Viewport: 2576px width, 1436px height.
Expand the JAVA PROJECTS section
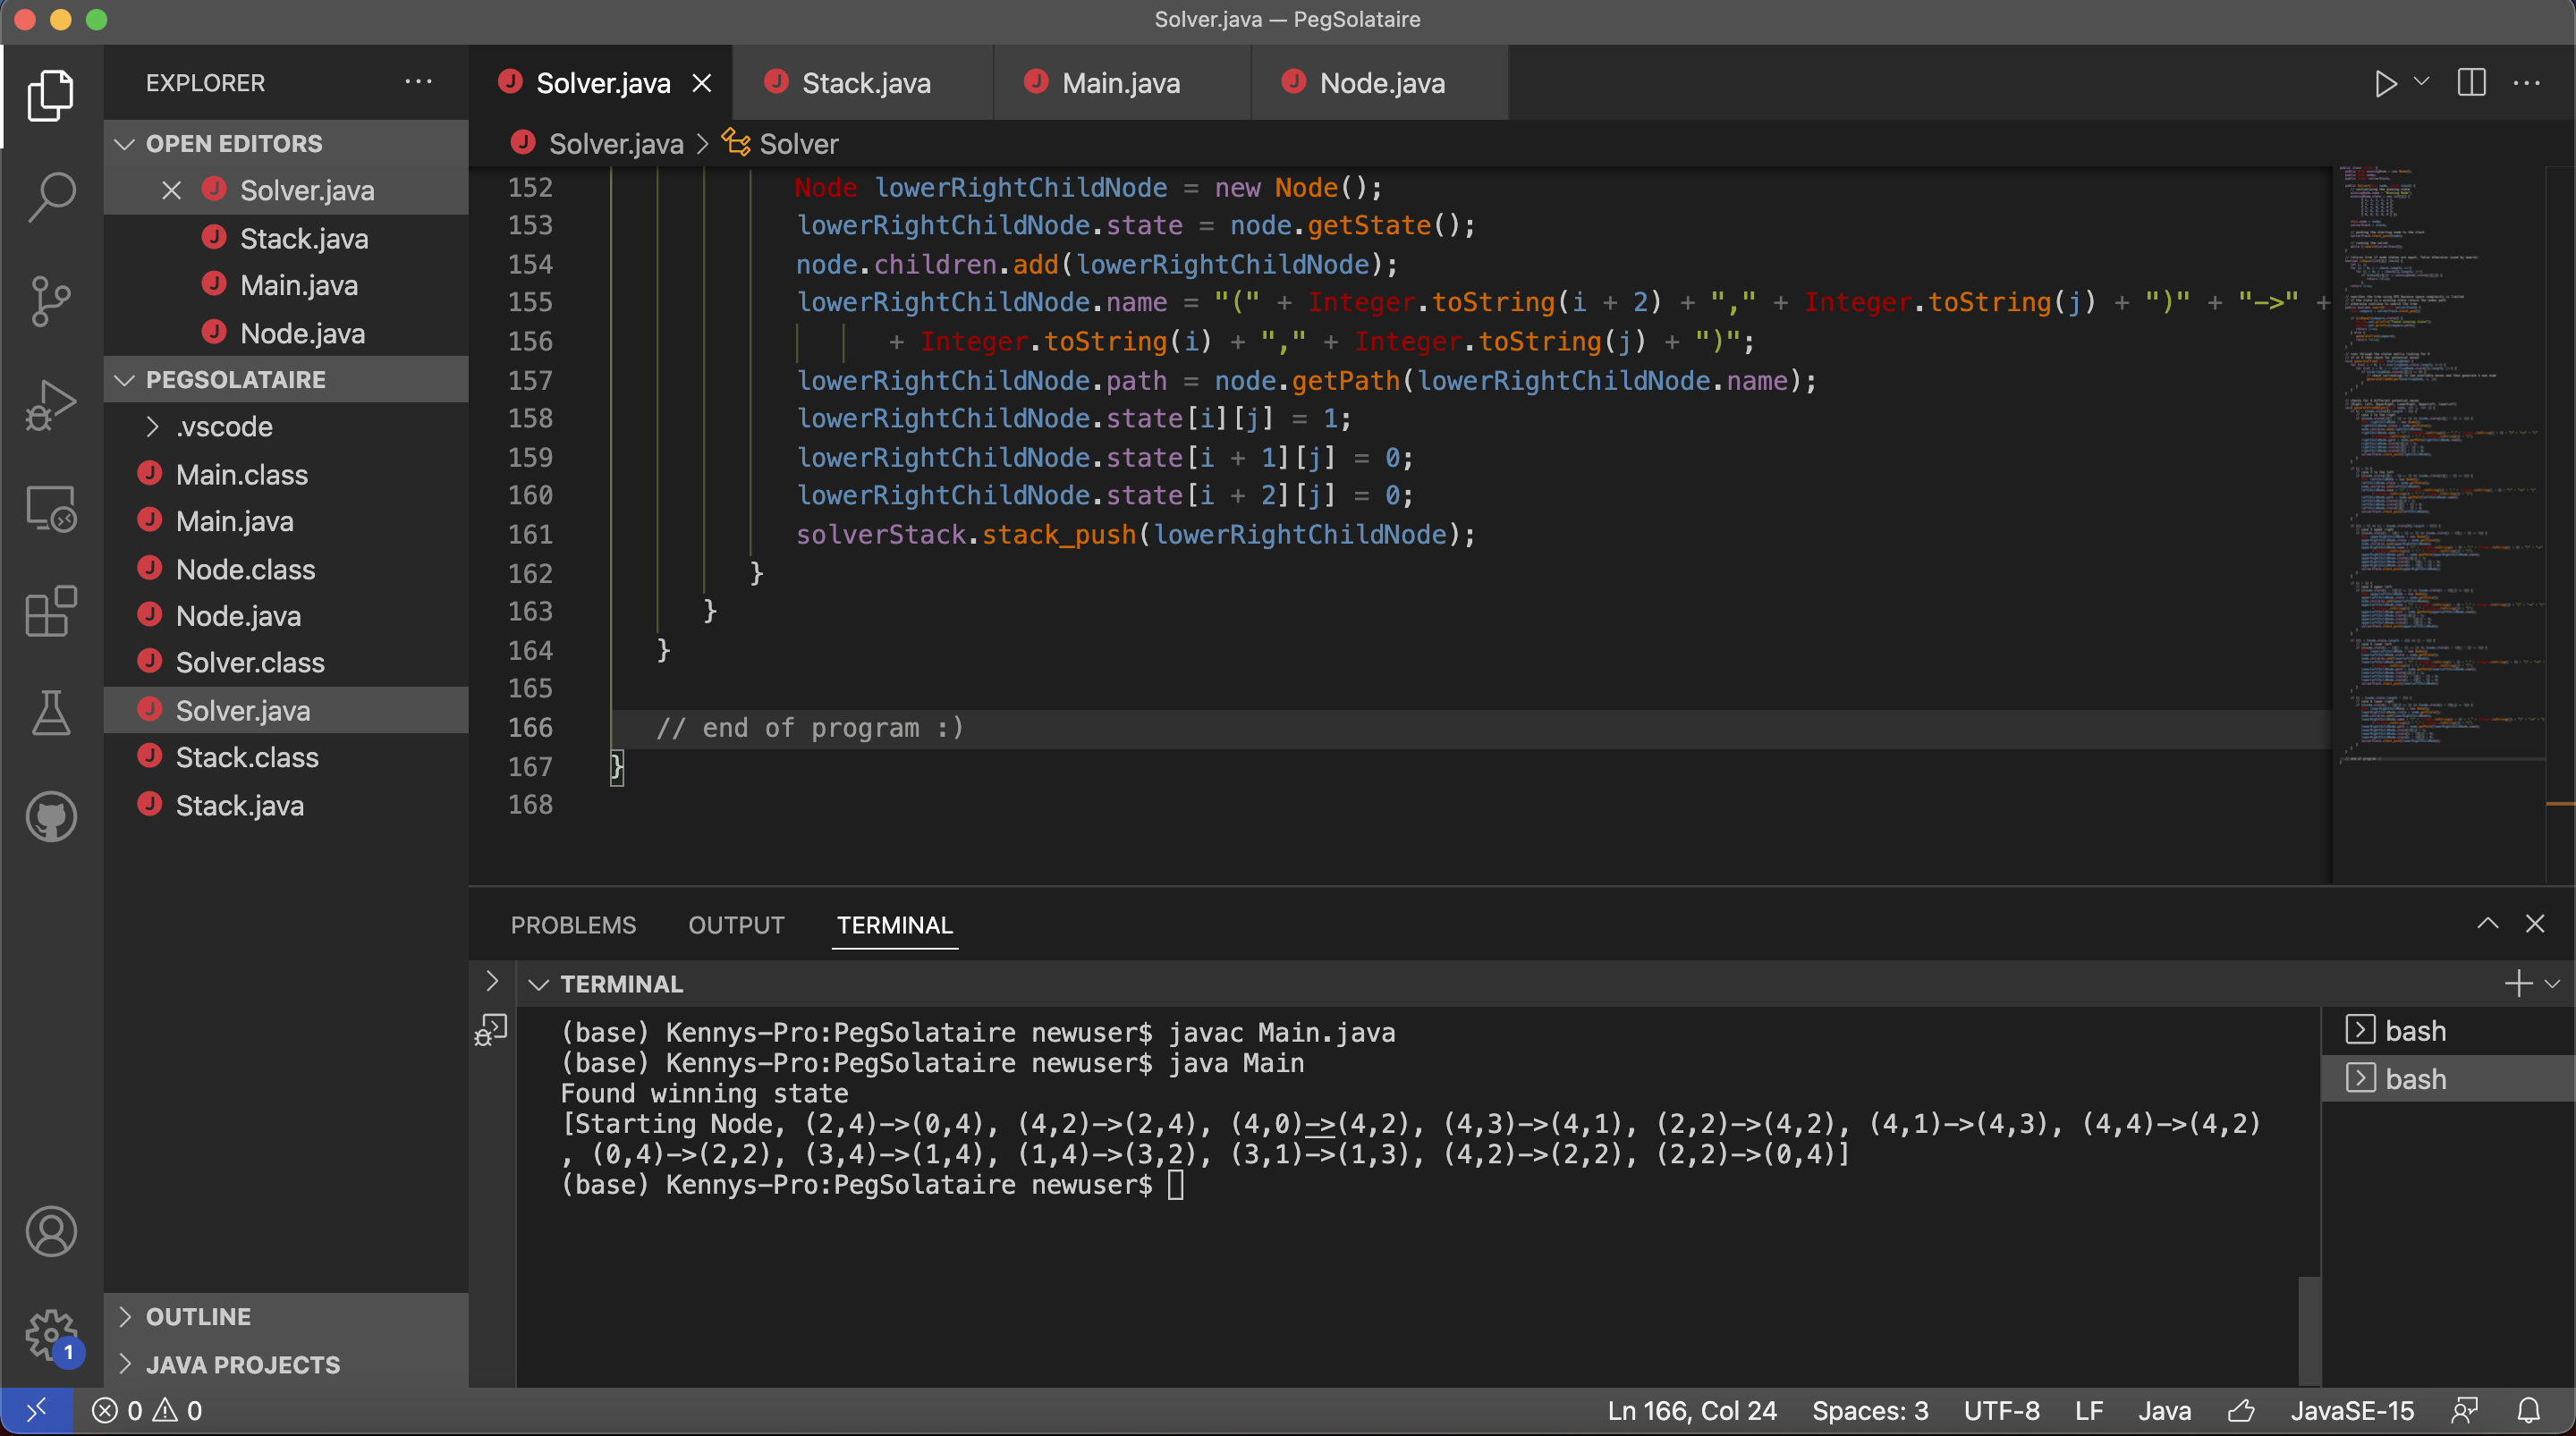(x=127, y=1364)
